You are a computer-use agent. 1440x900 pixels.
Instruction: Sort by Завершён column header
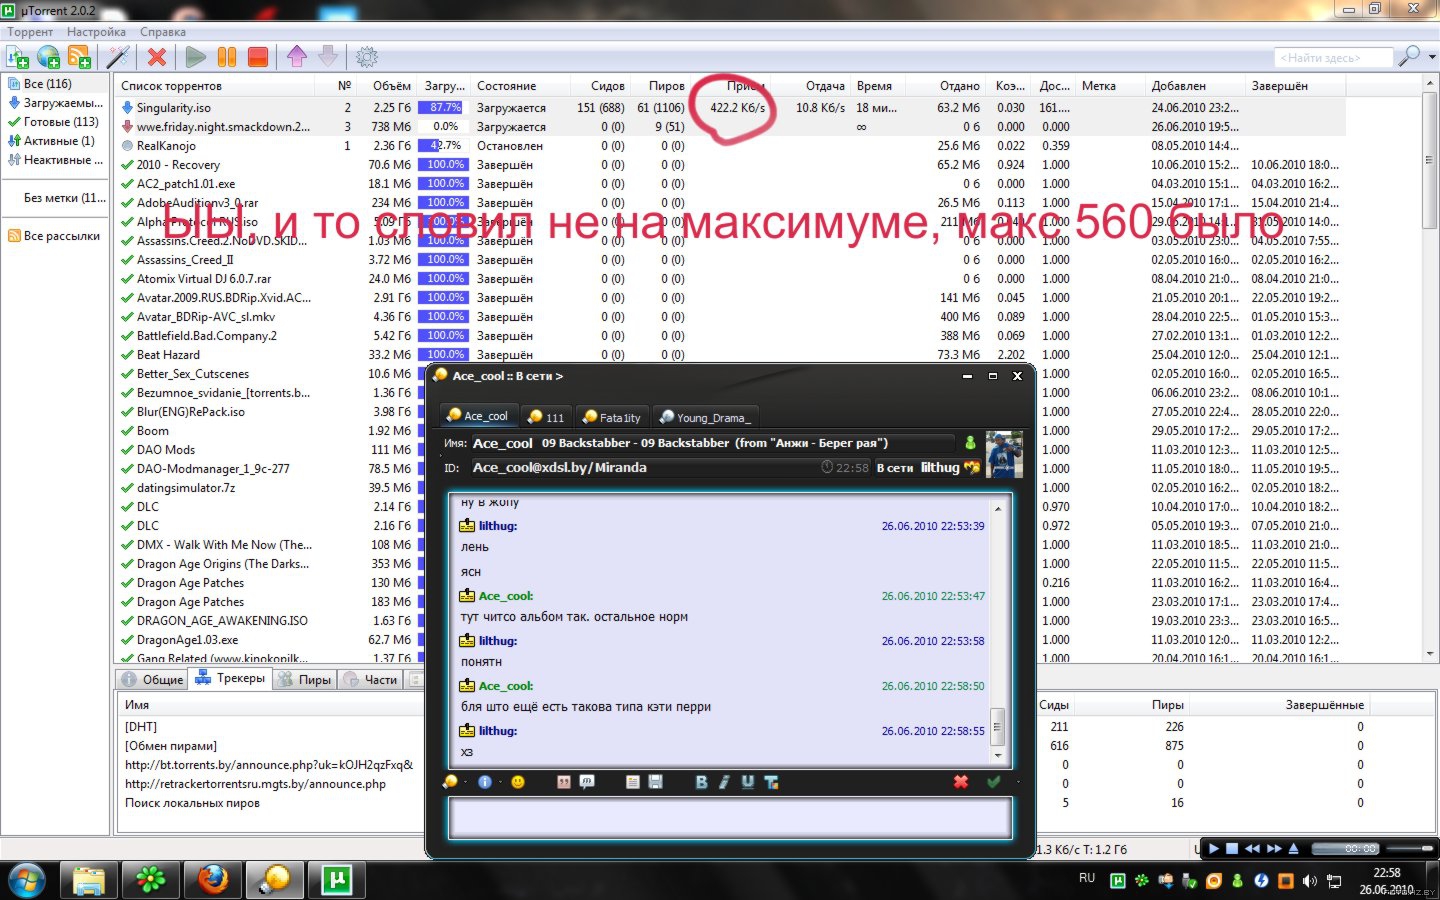[x=1295, y=86]
